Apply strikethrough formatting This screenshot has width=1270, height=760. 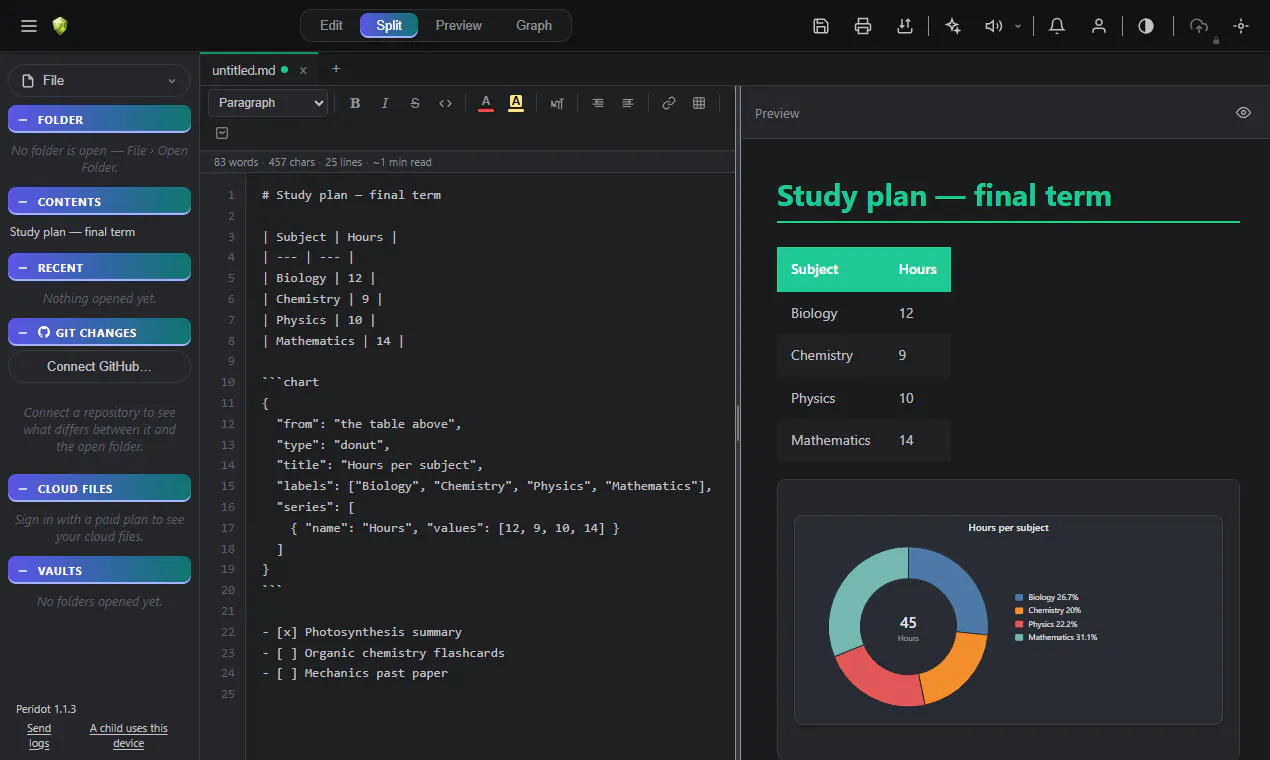click(x=415, y=103)
